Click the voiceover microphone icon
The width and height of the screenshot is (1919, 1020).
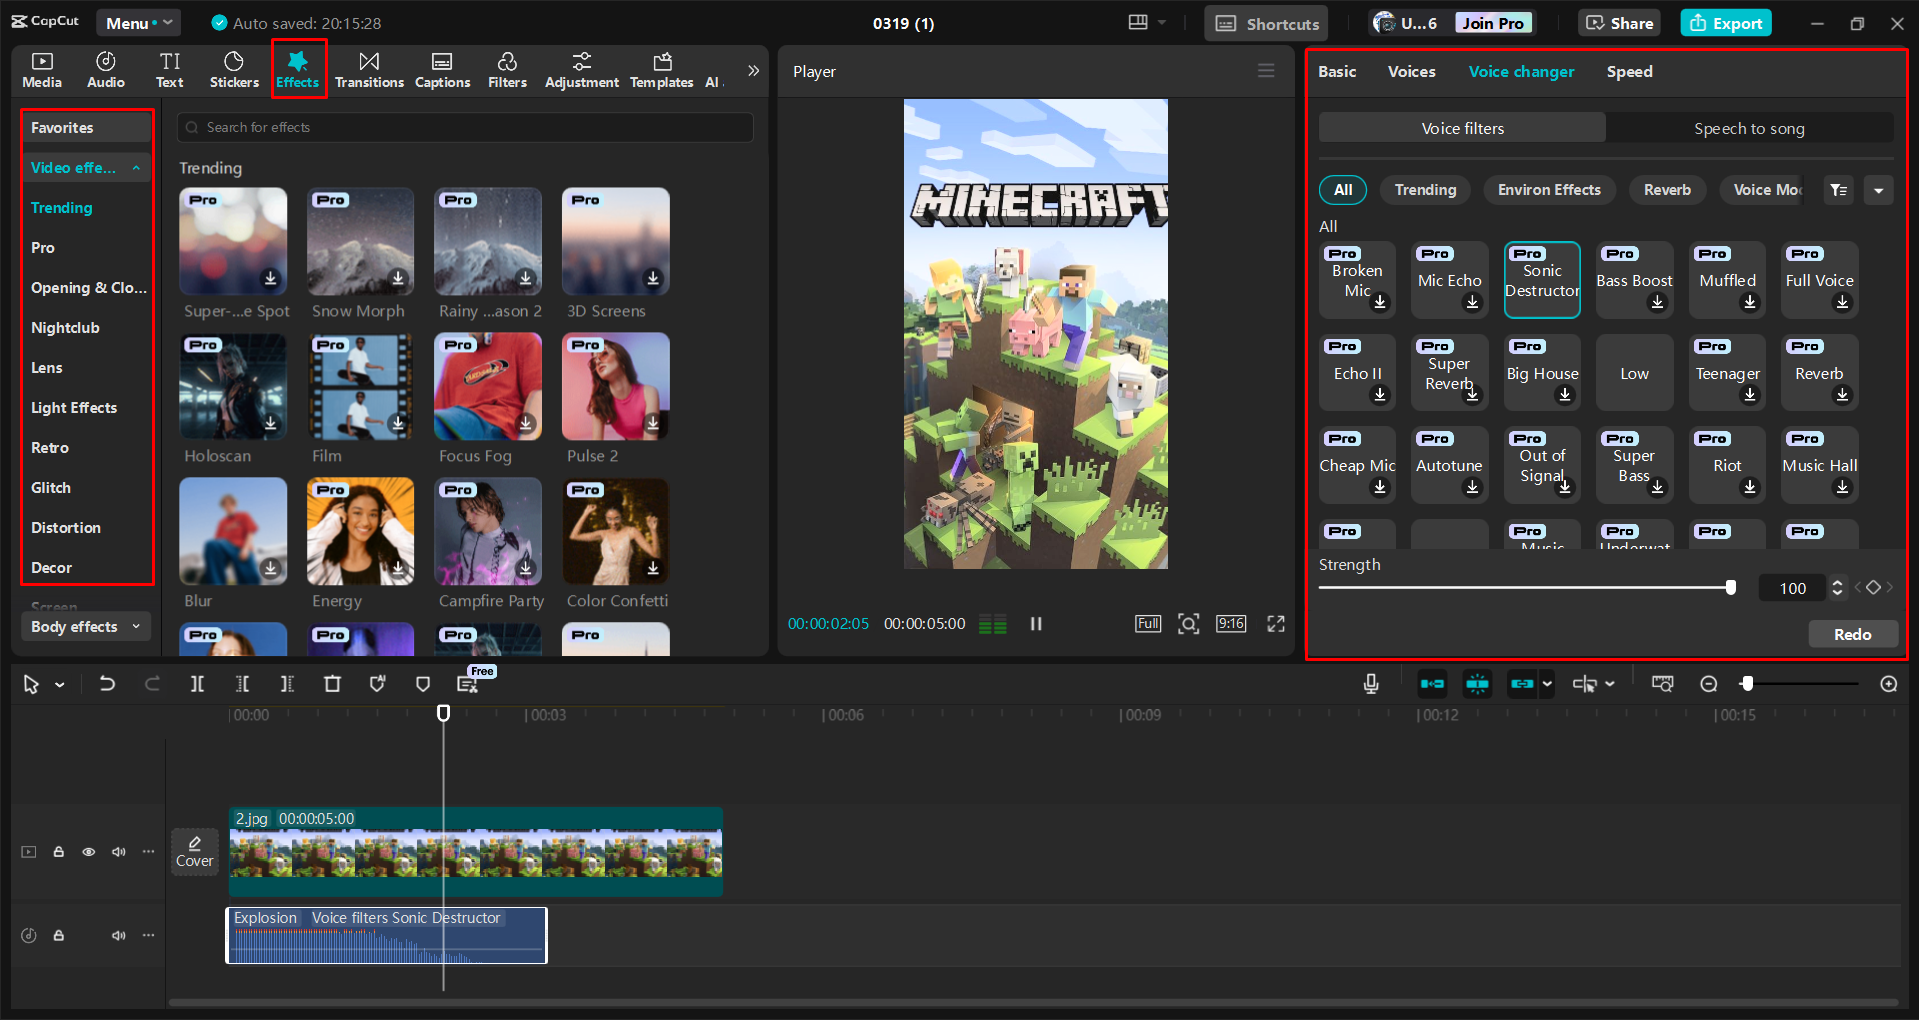coord(1370,684)
